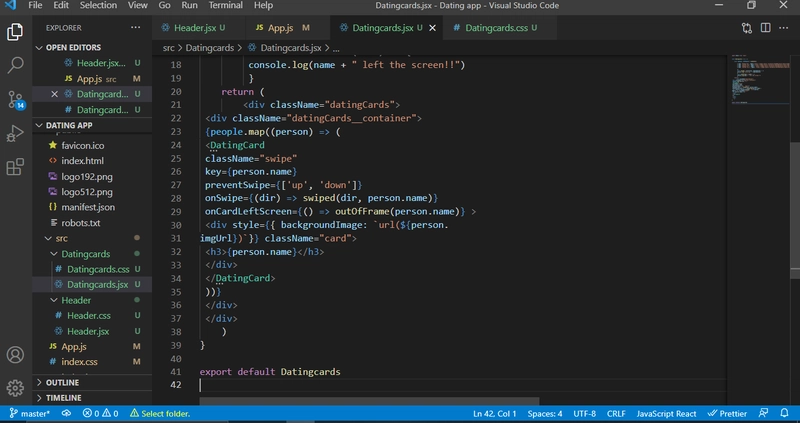This screenshot has width=800, height=423.
Task: Open the Search view in activity bar
Action: [x=15, y=65]
